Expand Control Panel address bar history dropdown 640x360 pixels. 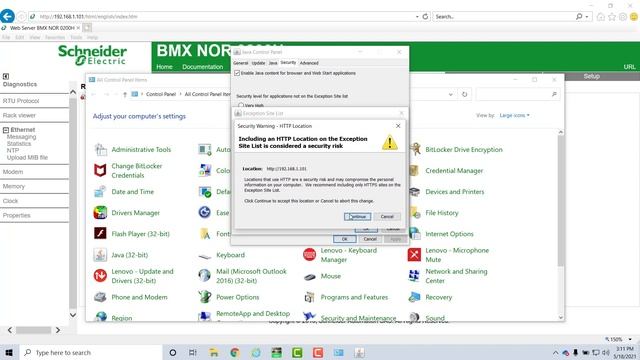(451, 94)
